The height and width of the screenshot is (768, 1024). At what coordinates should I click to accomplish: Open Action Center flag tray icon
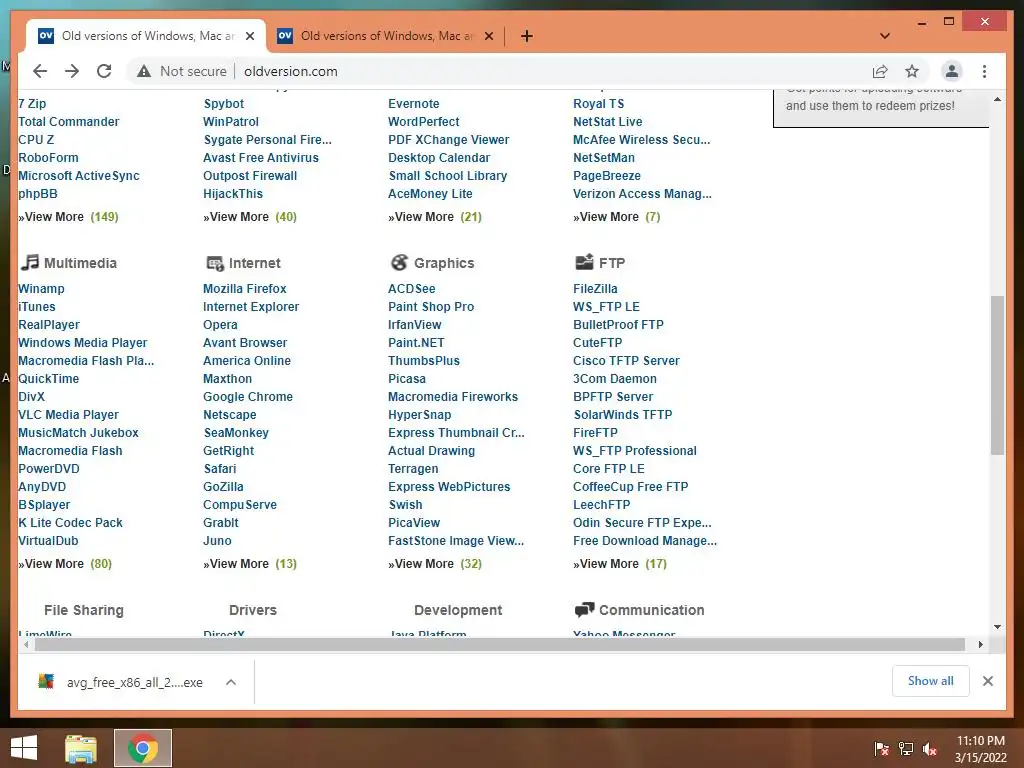881,748
